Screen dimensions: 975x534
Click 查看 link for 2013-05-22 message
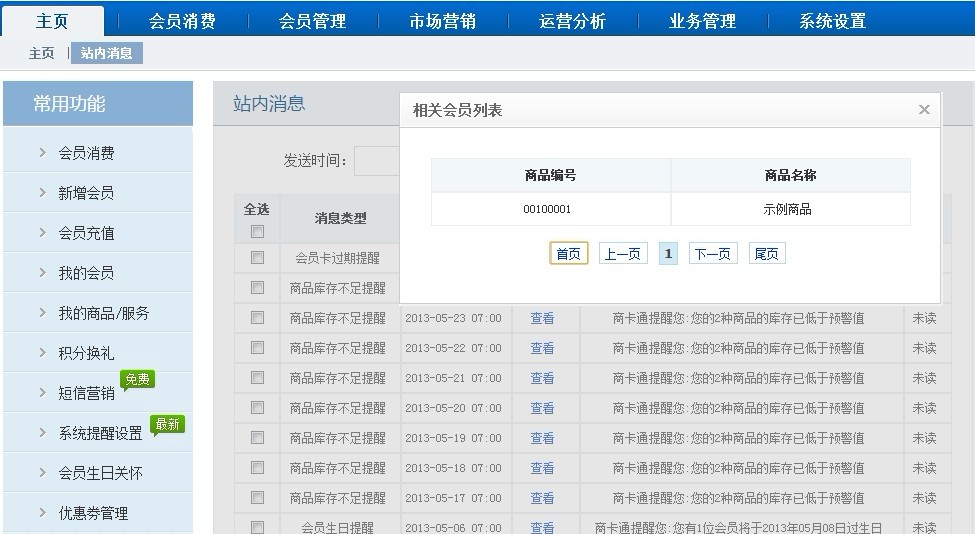tap(542, 348)
